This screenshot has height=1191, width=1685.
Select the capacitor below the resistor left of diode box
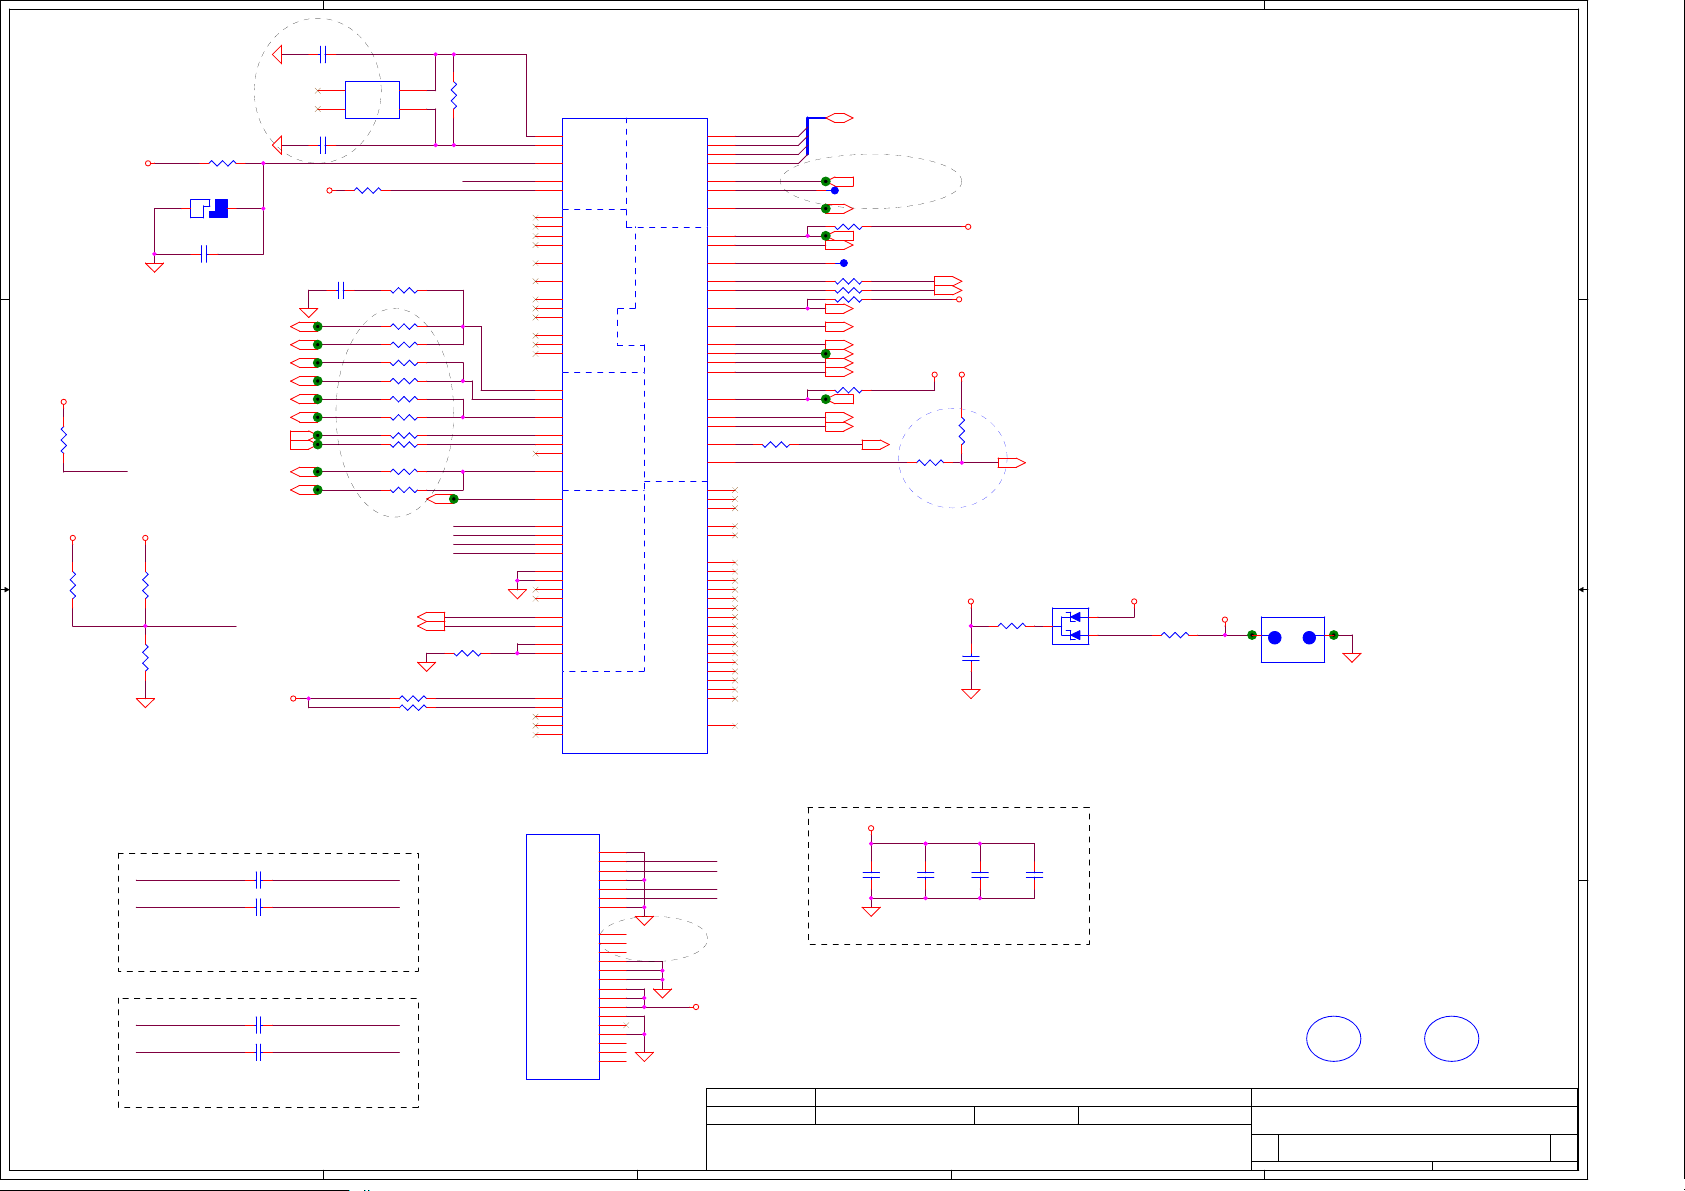click(x=971, y=658)
